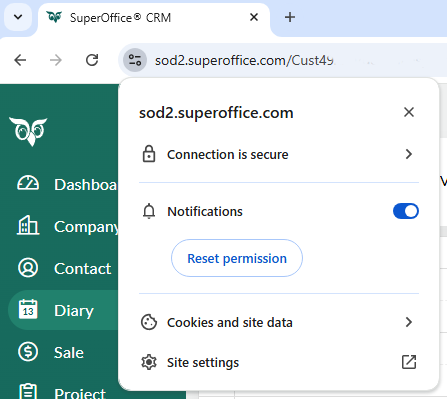The width and height of the screenshot is (447, 399).
Task: Click the owl favicon on the tab
Action: tap(54, 17)
